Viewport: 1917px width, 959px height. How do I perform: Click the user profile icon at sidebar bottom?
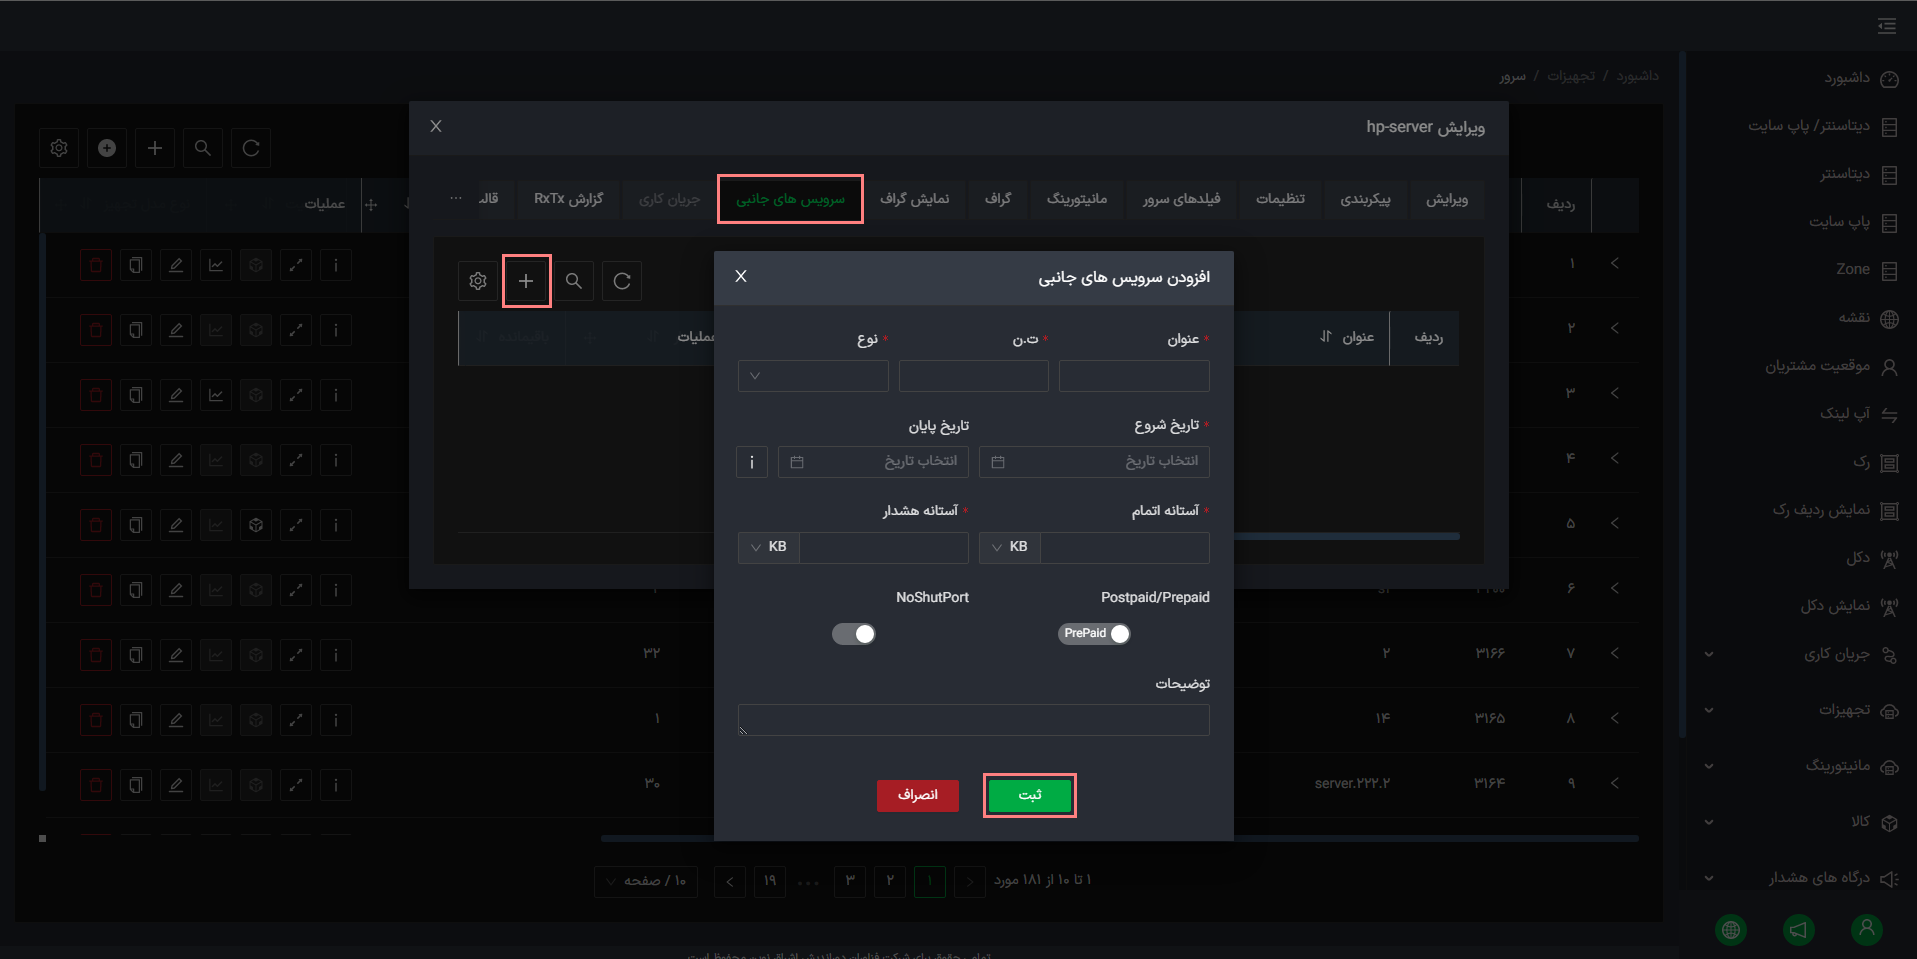pyautogui.click(x=1867, y=930)
